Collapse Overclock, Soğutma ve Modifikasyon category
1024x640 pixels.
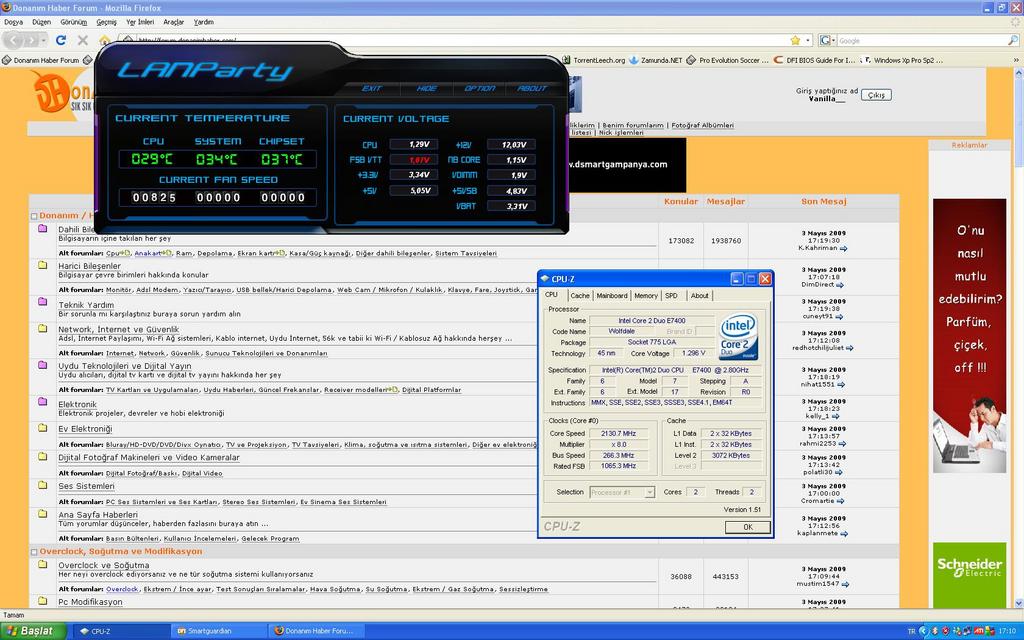[34, 552]
